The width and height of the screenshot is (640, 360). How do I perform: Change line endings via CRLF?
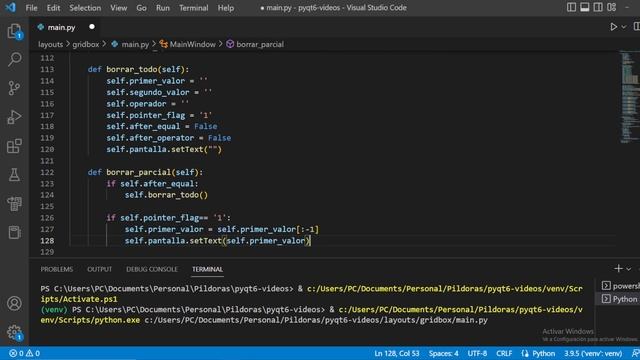tap(504, 353)
